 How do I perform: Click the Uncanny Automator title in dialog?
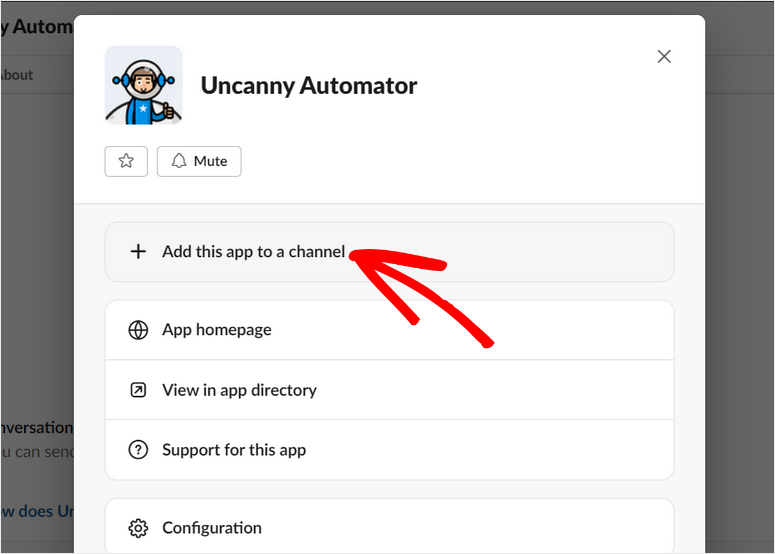(309, 86)
